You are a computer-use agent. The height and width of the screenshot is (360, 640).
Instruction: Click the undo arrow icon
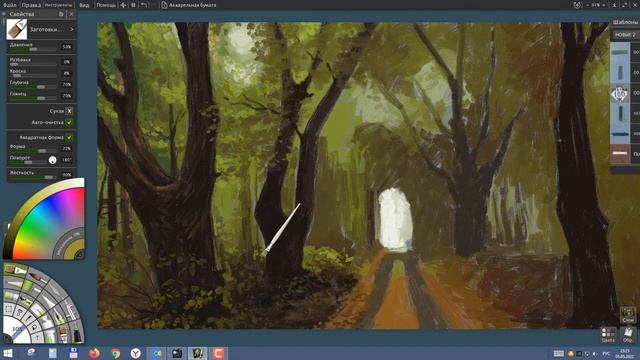144,5
